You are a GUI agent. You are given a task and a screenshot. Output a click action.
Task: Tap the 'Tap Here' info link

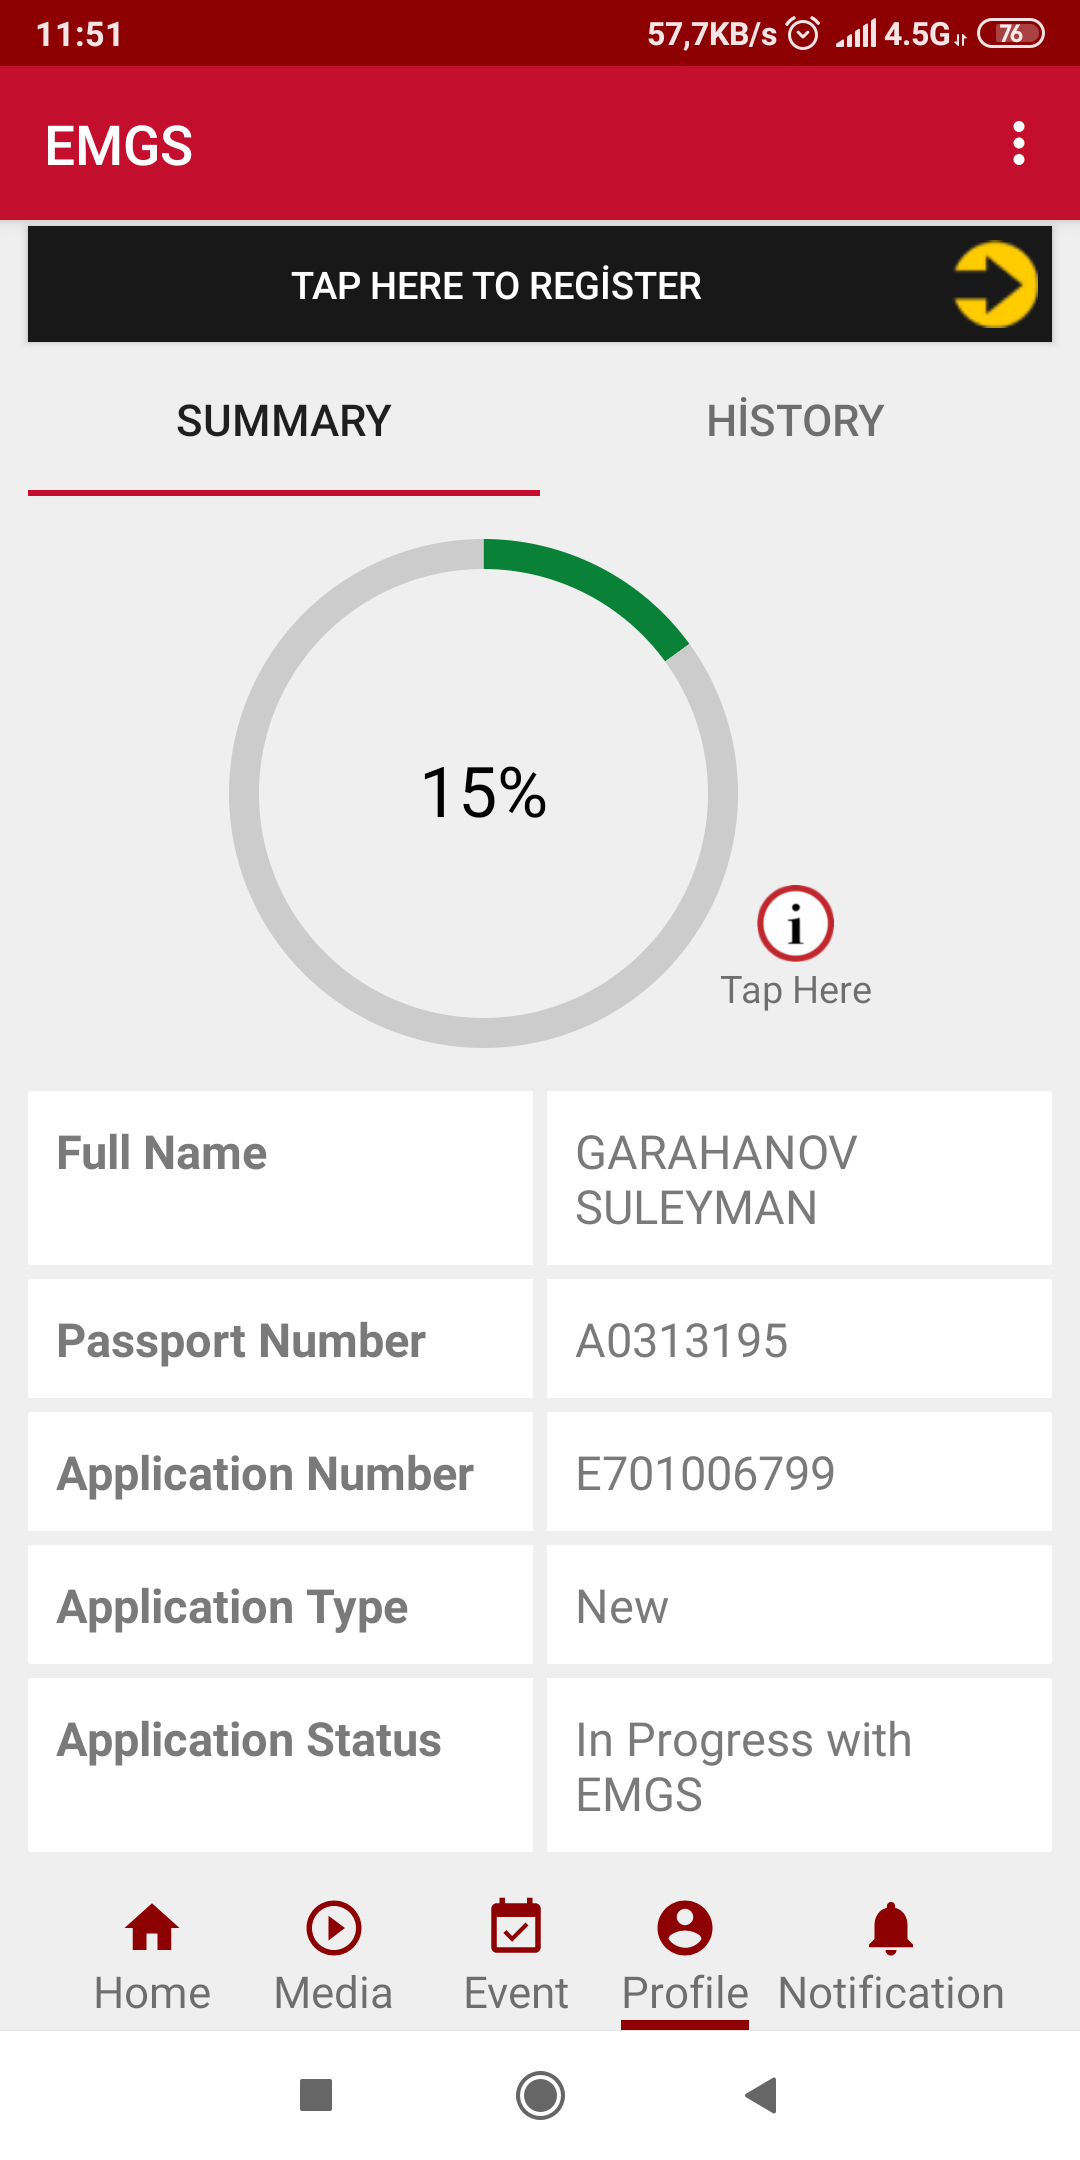pos(796,991)
